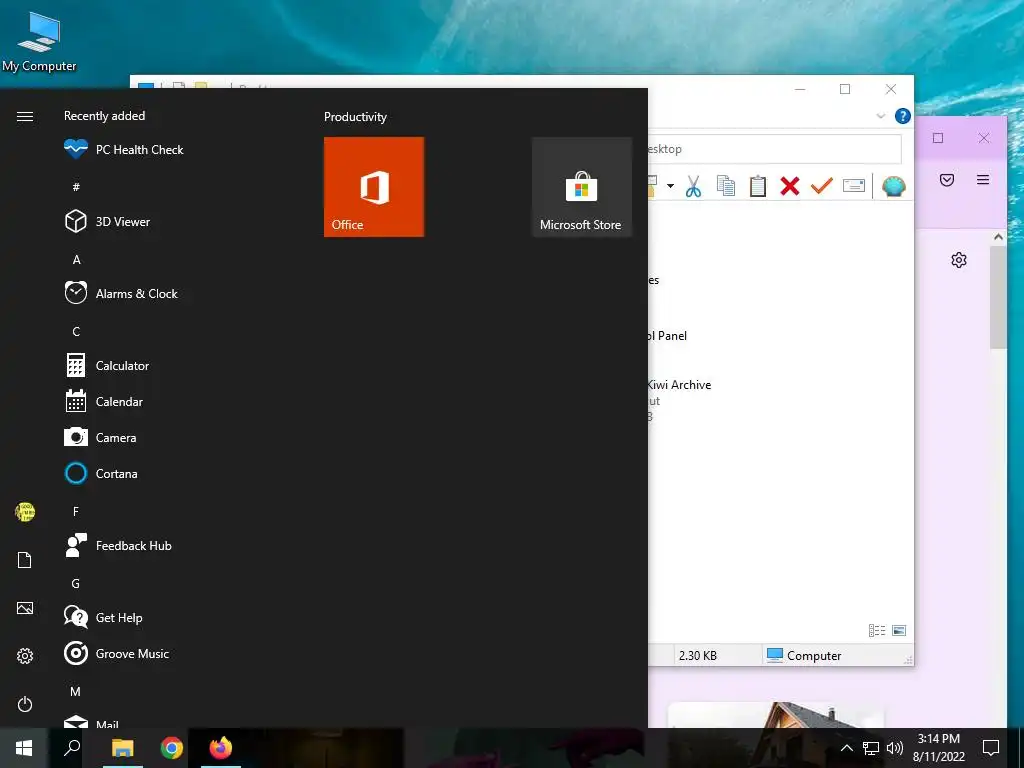Open taskbar Search magnifier
This screenshot has height=768, width=1024.
72,748
